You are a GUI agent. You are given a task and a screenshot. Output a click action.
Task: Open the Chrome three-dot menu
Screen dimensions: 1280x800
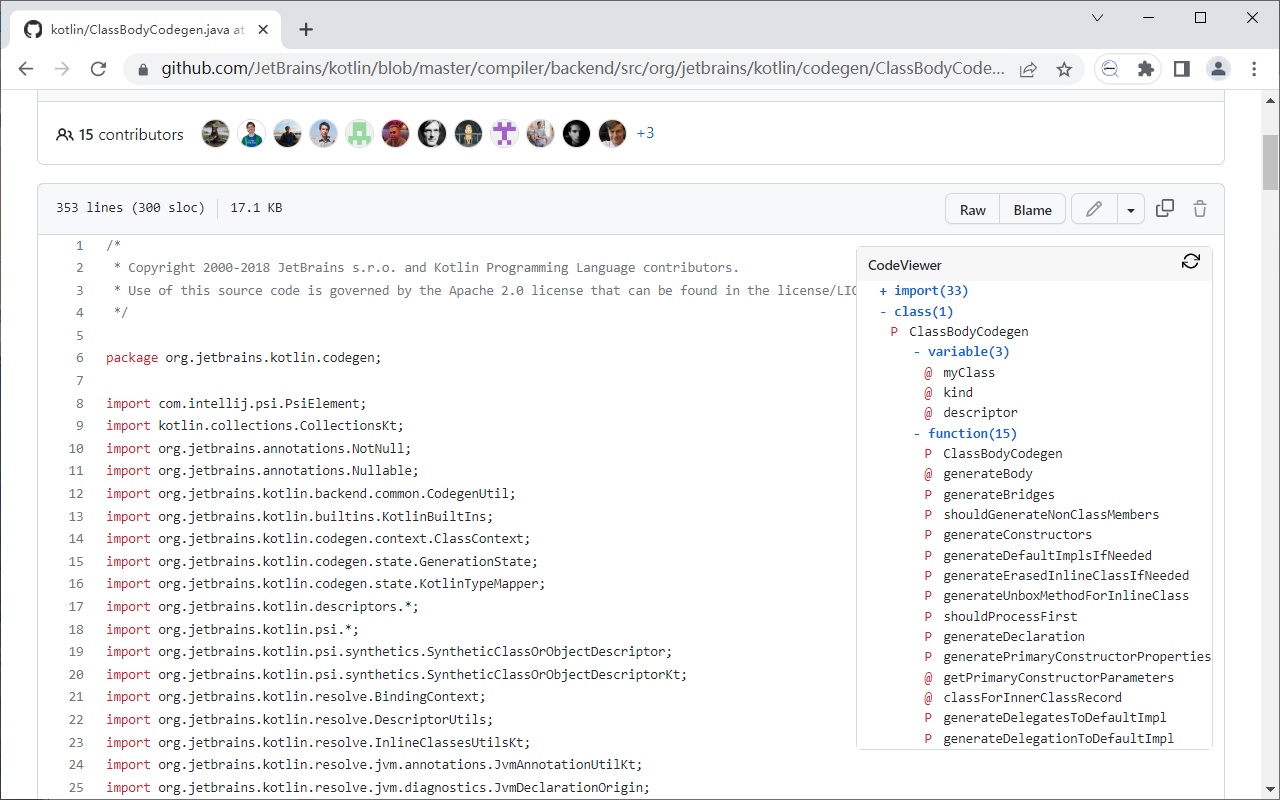tap(1253, 68)
